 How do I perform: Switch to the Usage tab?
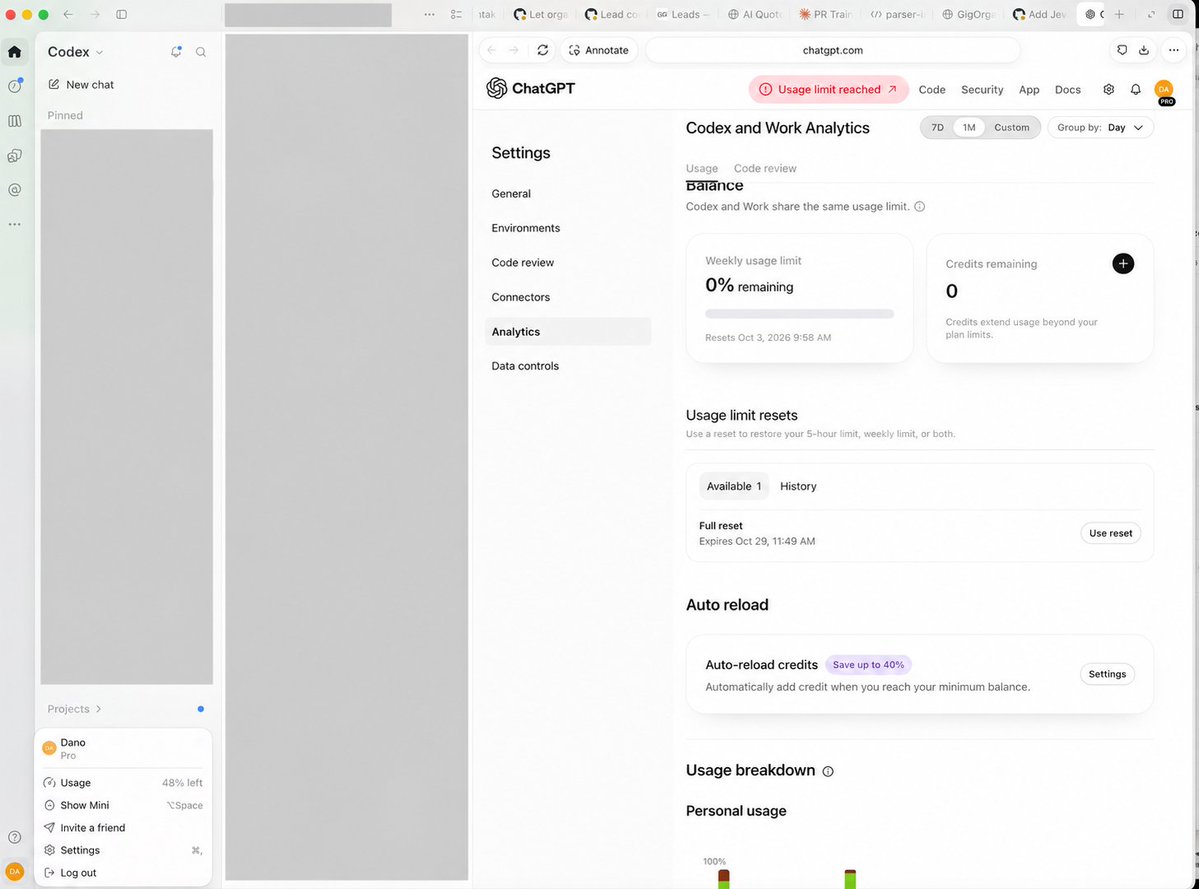(701, 168)
